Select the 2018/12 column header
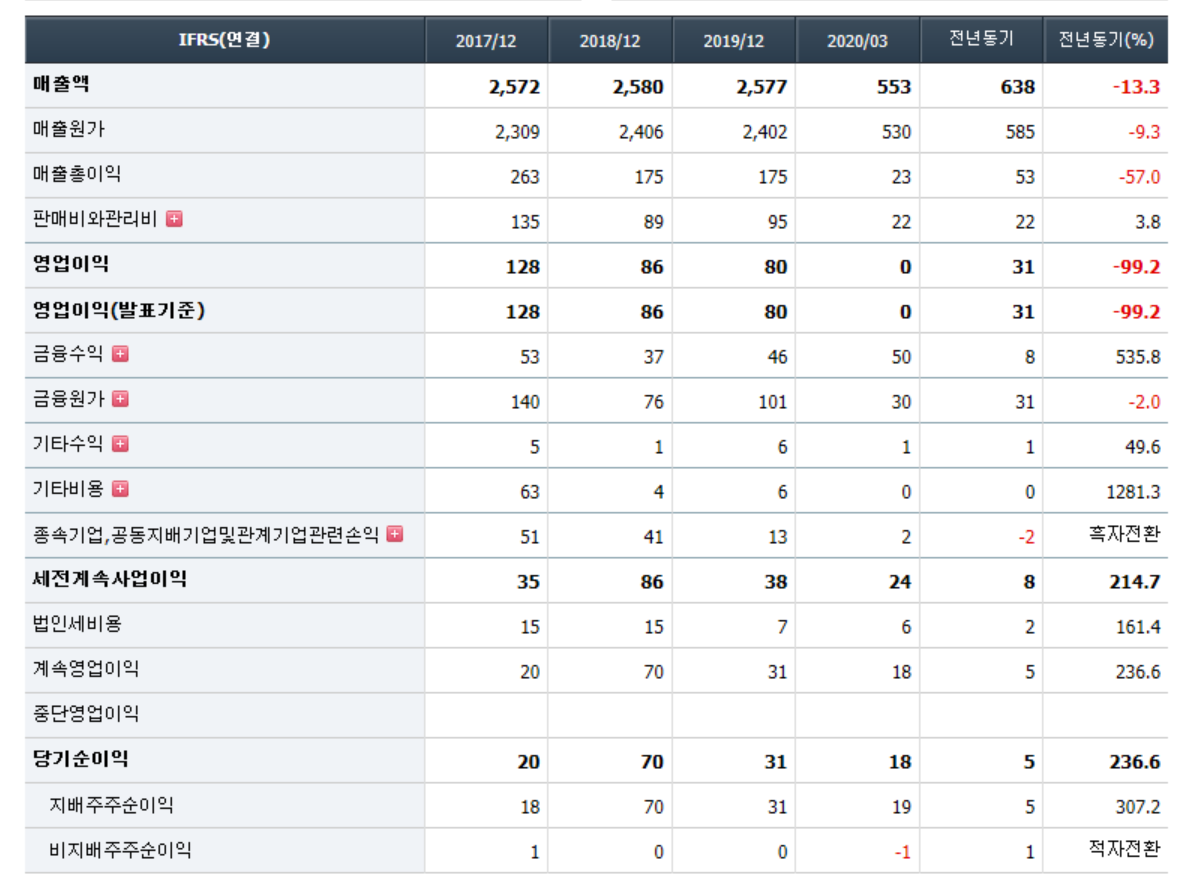This screenshot has height=889, width=1188. click(x=610, y=41)
